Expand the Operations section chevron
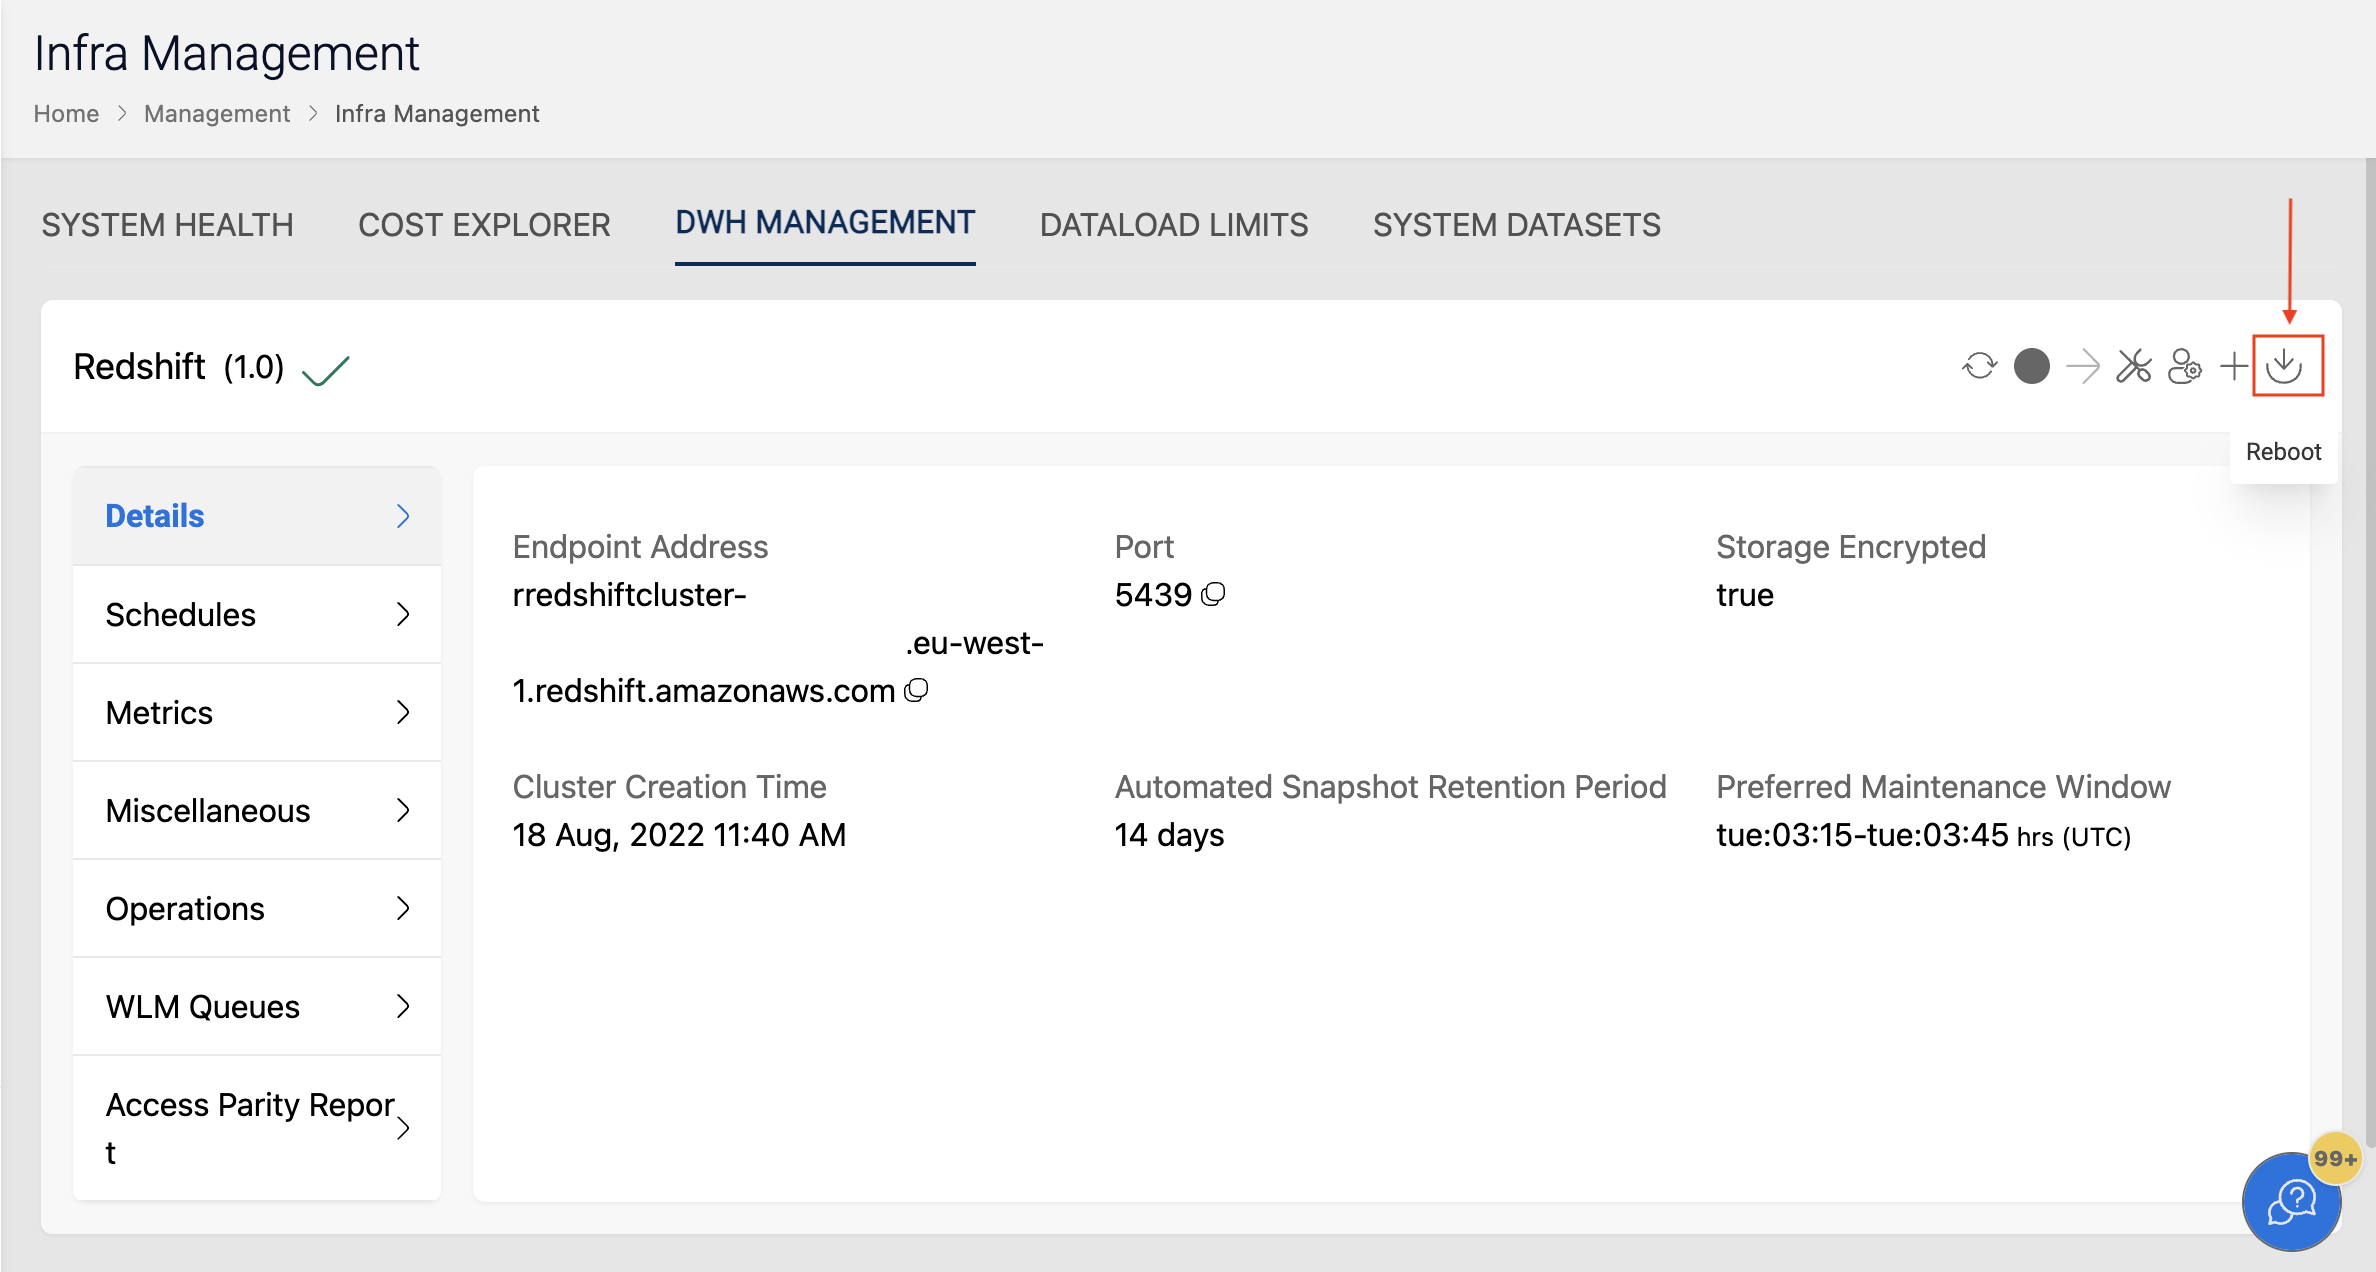 (x=403, y=908)
